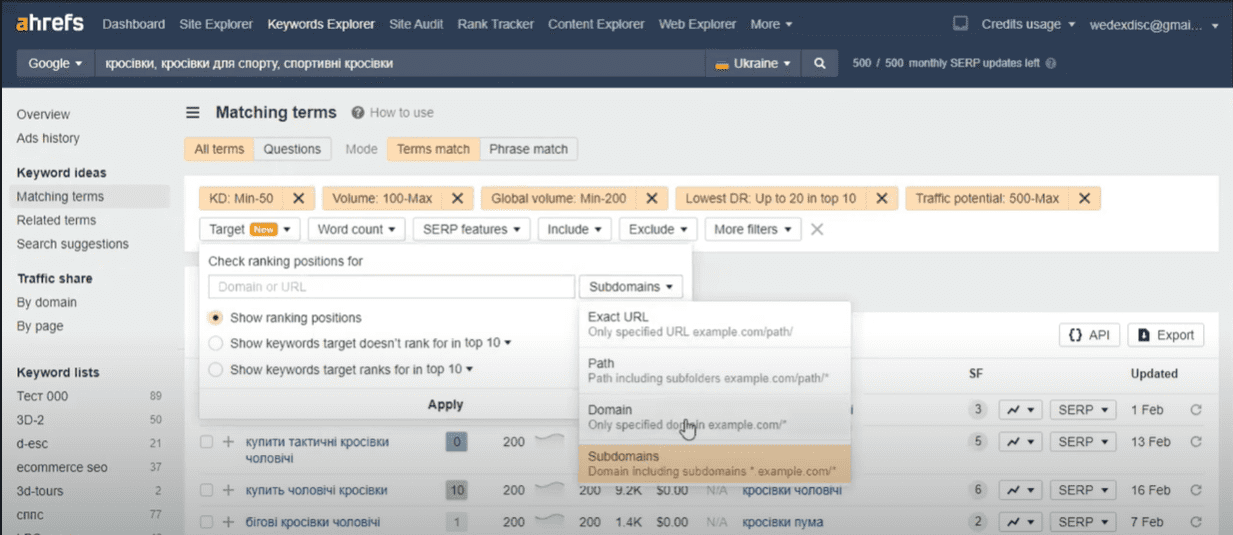Click the Ahrefs logo

(50, 23)
